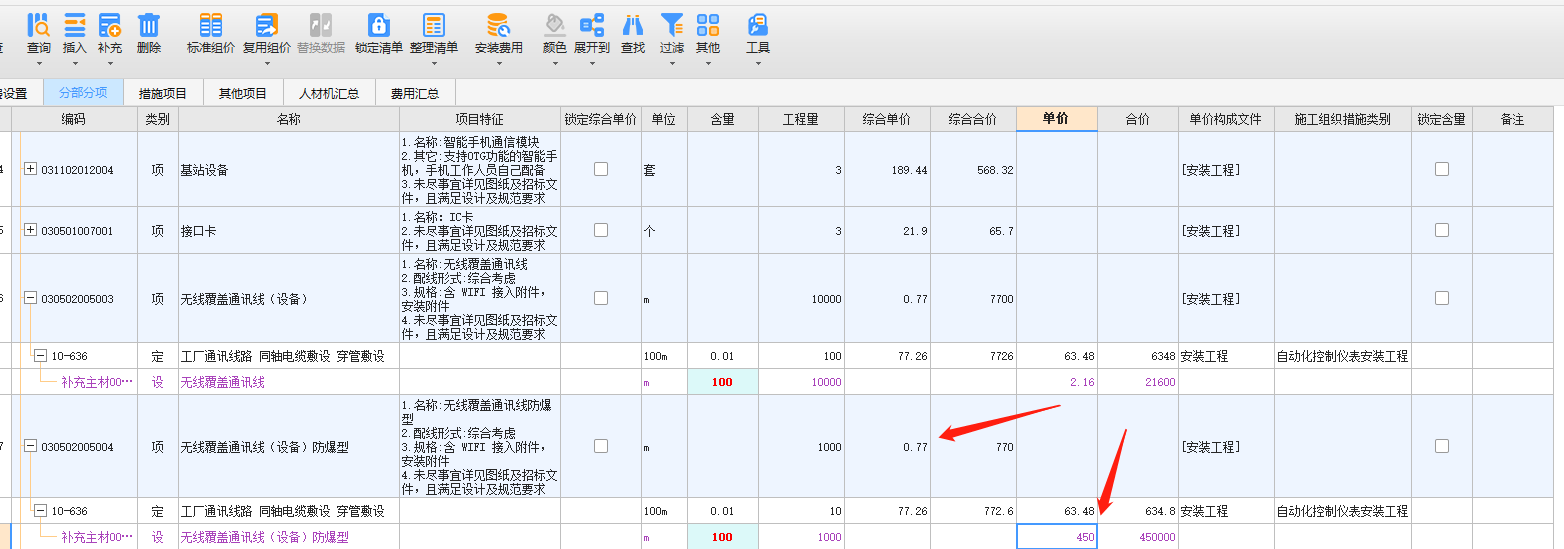Click the 编码 column header

coord(74,119)
